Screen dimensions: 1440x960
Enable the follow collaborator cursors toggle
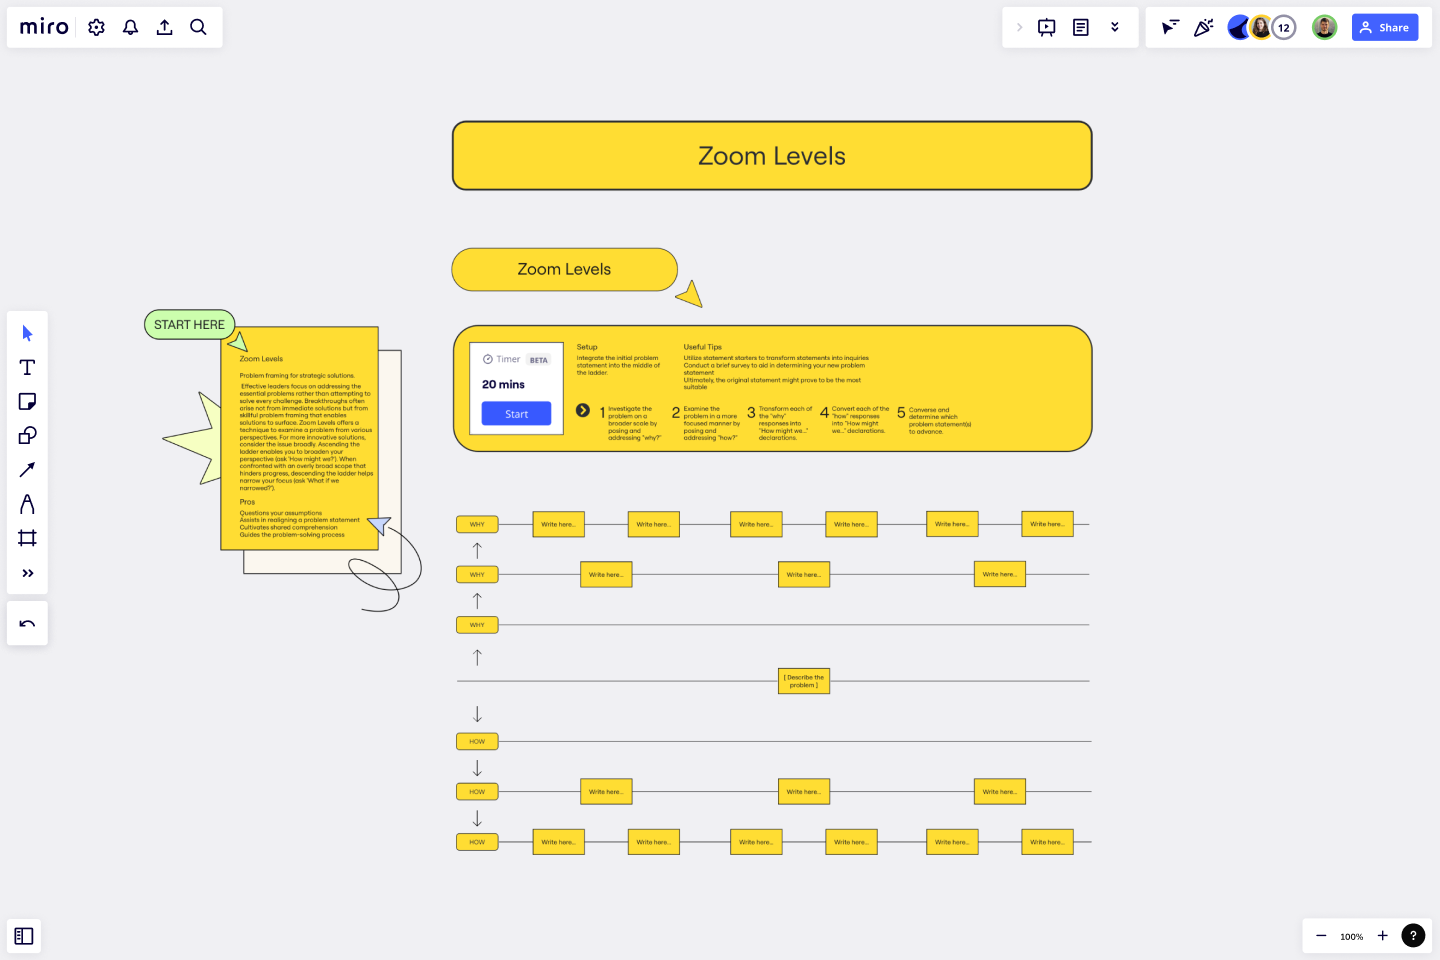pyautogui.click(x=1169, y=27)
